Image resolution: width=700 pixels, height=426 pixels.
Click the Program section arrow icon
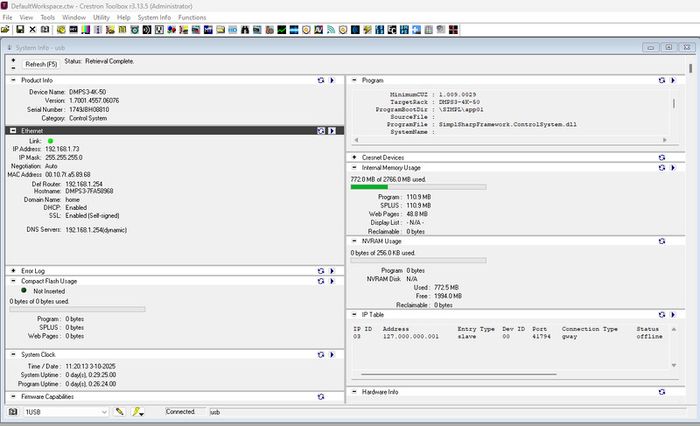(x=673, y=80)
